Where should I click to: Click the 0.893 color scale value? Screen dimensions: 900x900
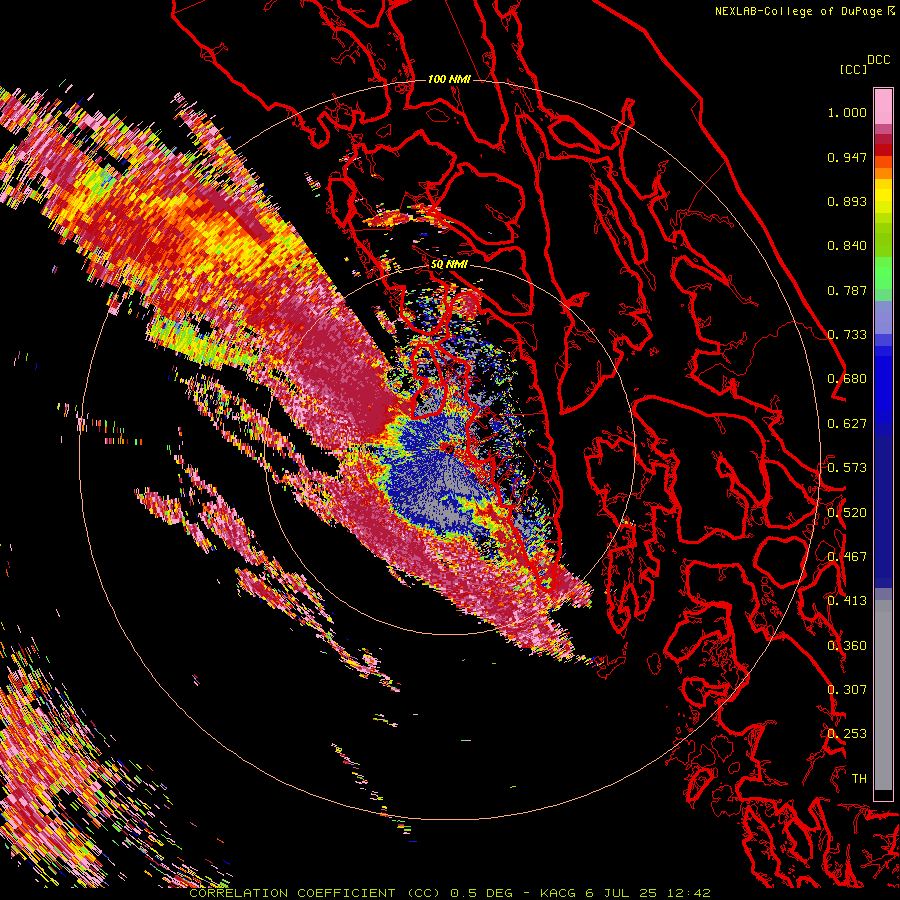[847, 201]
